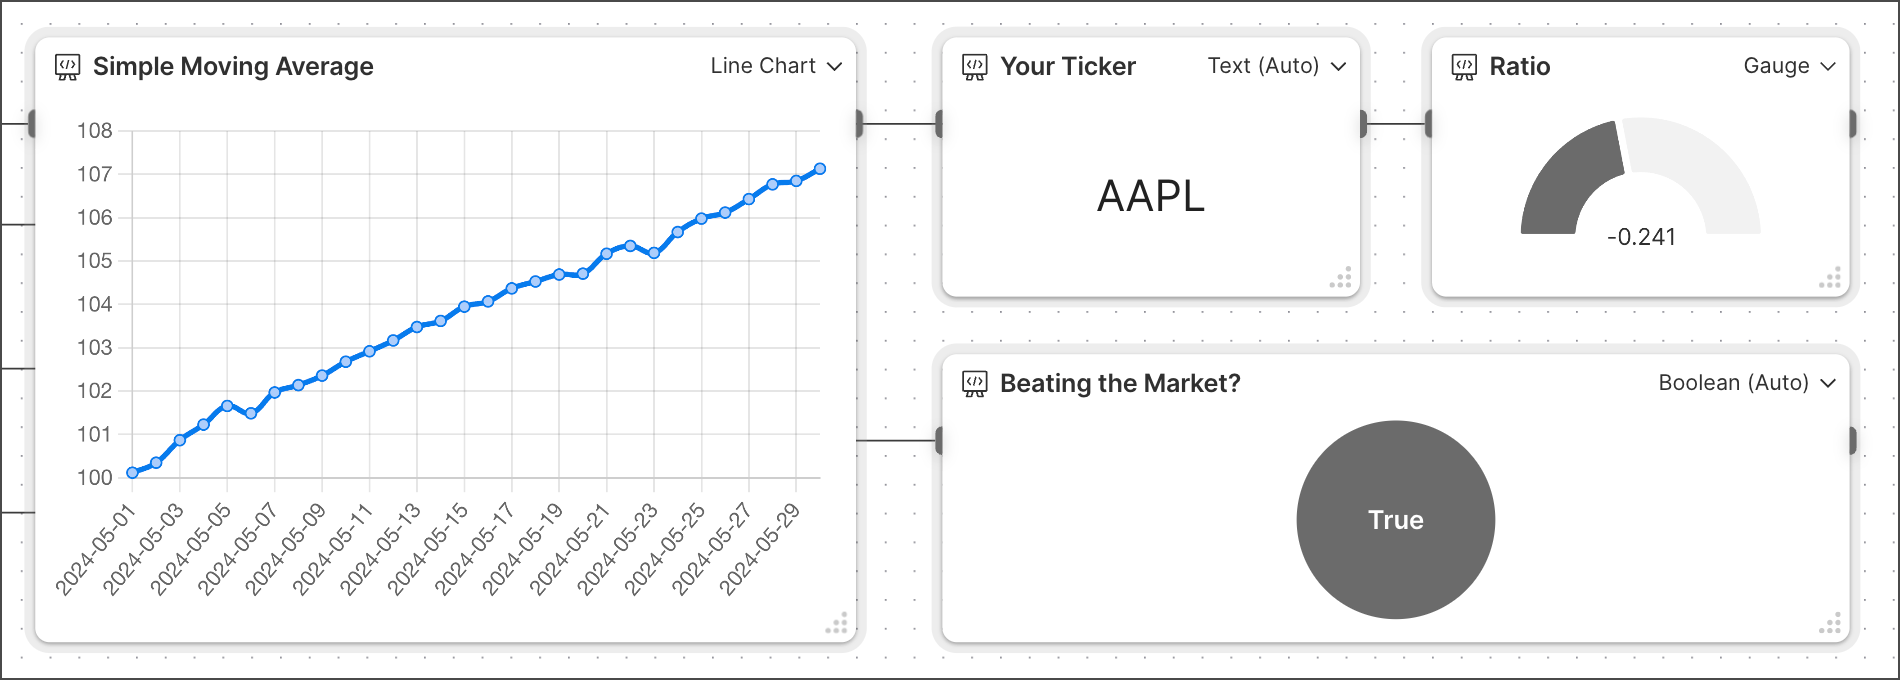Open the Line Chart type dropdown
This screenshot has height=680, width=1900.
click(x=777, y=66)
